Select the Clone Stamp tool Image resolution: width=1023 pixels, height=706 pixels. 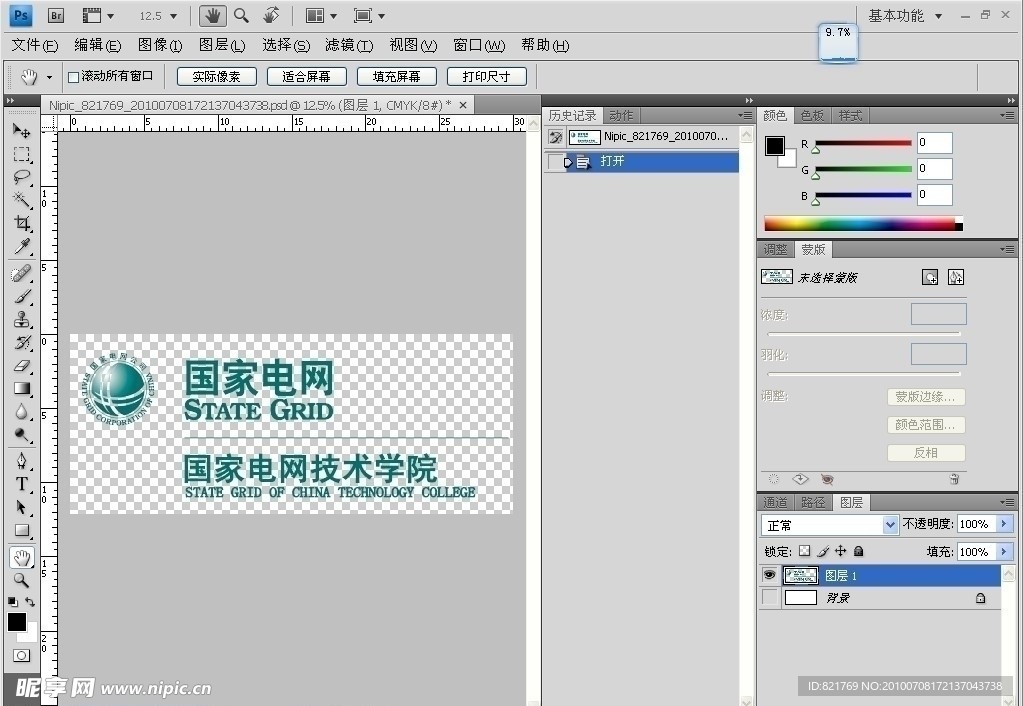click(x=22, y=318)
